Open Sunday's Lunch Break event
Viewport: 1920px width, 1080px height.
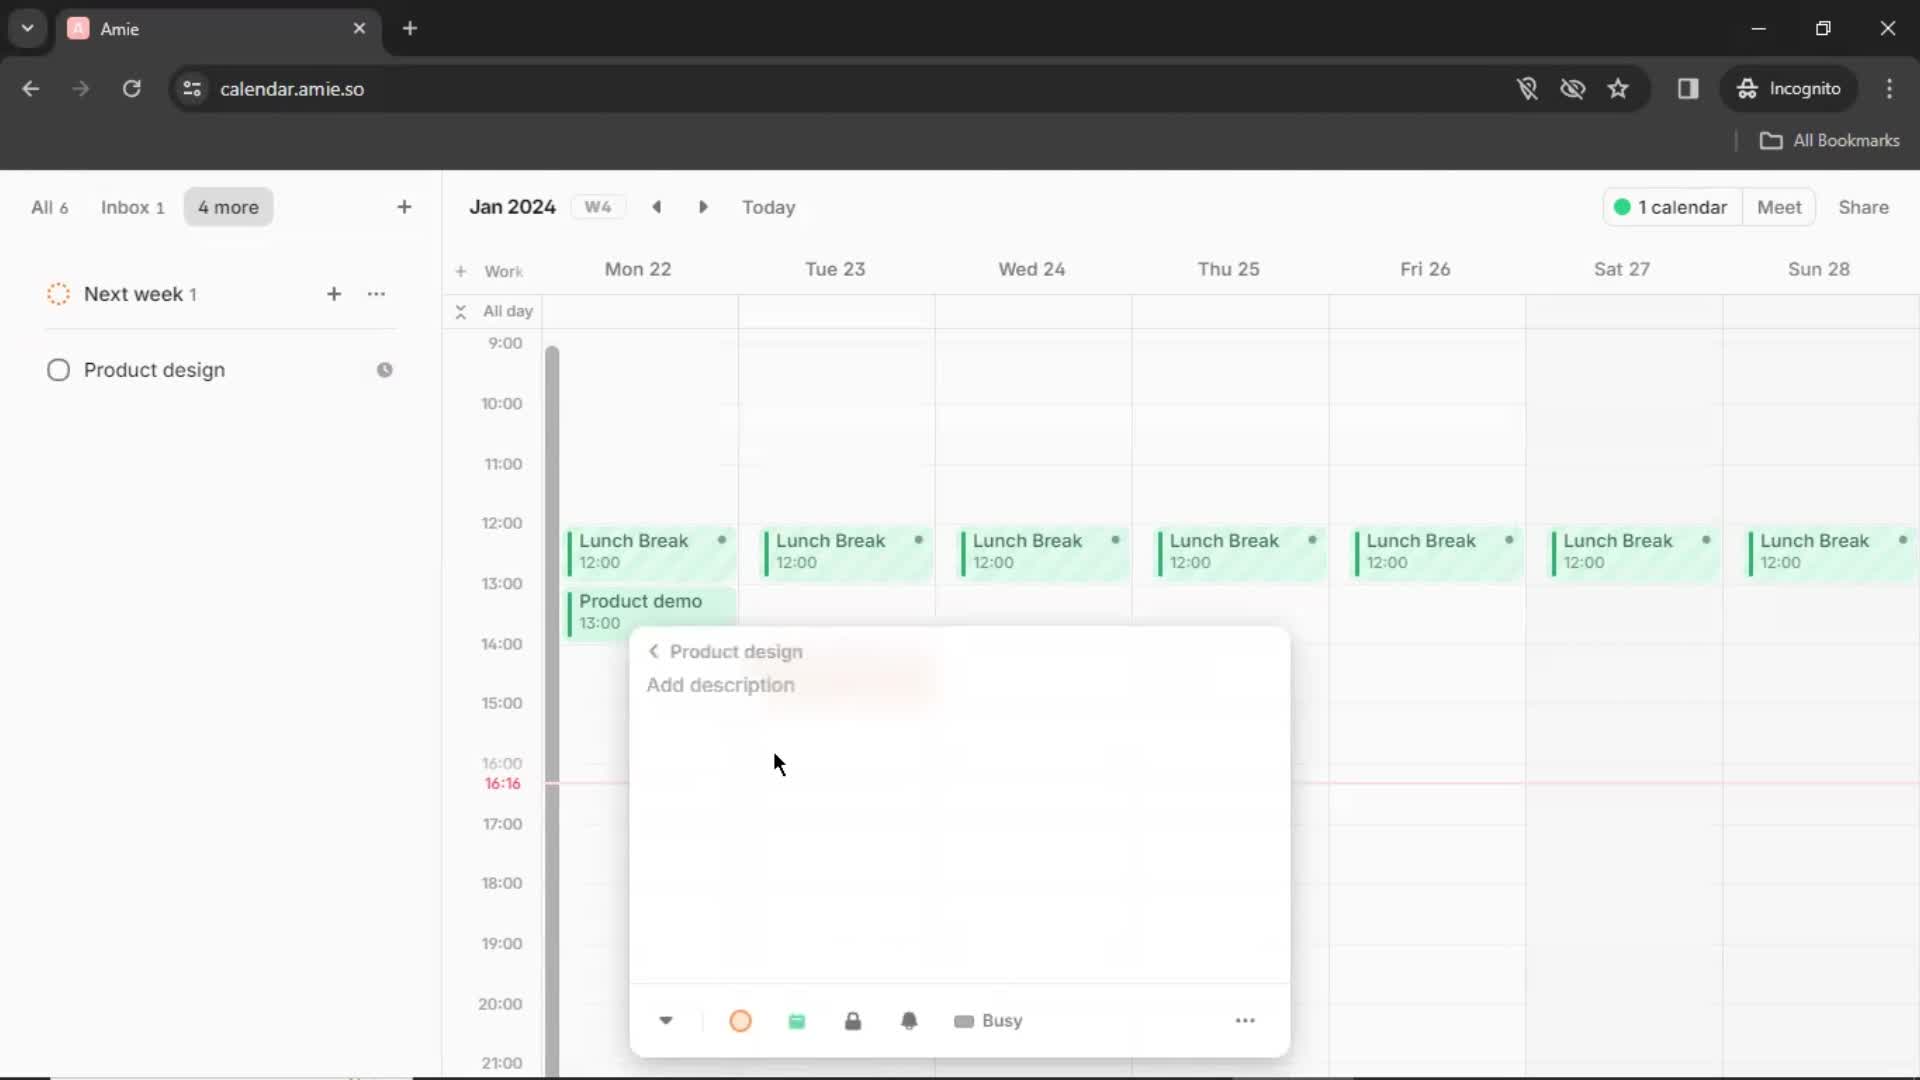1832,552
